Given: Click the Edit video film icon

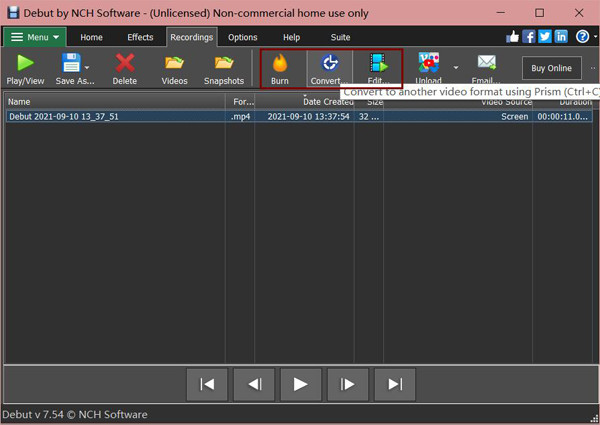Looking at the screenshot, I should tap(378, 63).
